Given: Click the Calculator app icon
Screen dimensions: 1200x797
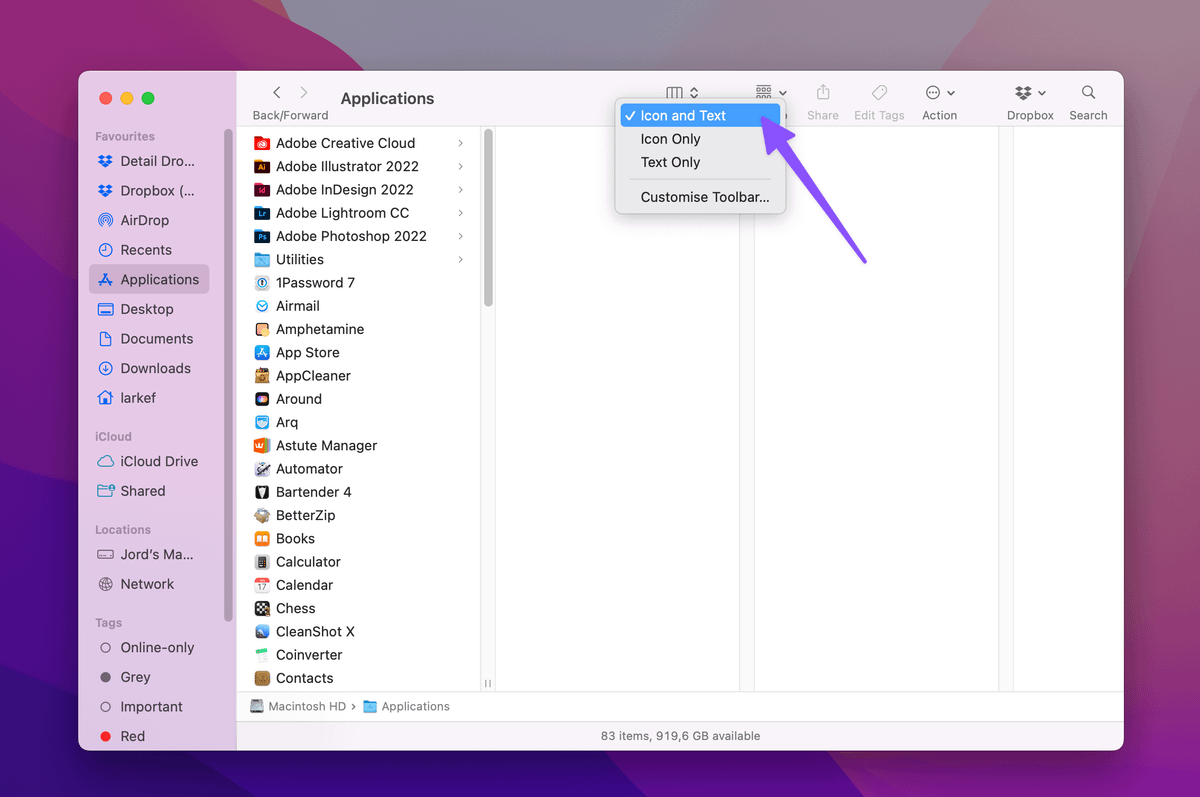Looking at the screenshot, I should point(262,562).
